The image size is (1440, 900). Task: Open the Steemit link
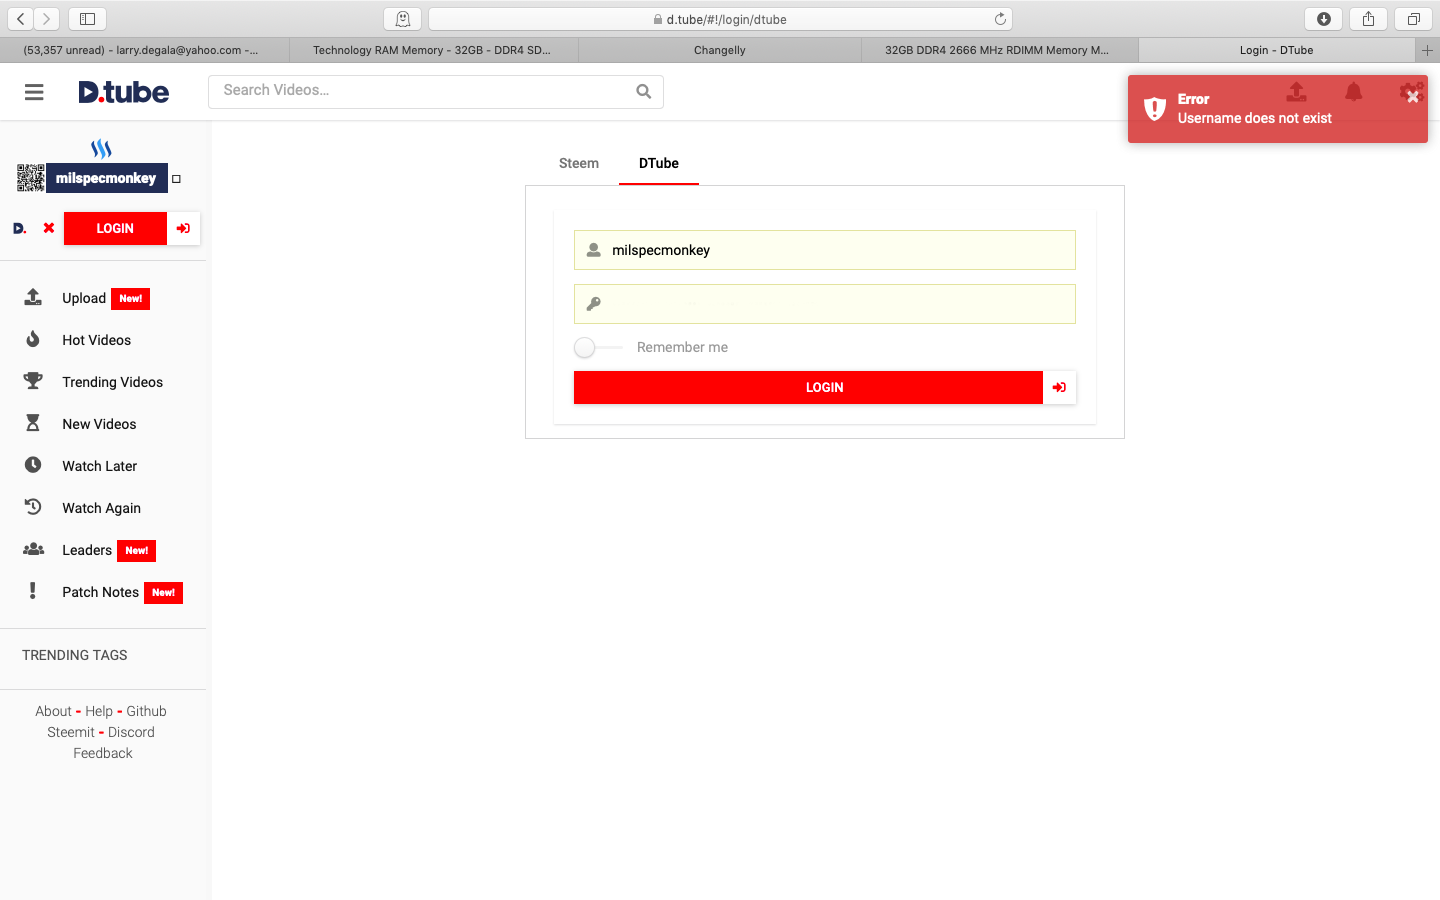(x=71, y=732)
